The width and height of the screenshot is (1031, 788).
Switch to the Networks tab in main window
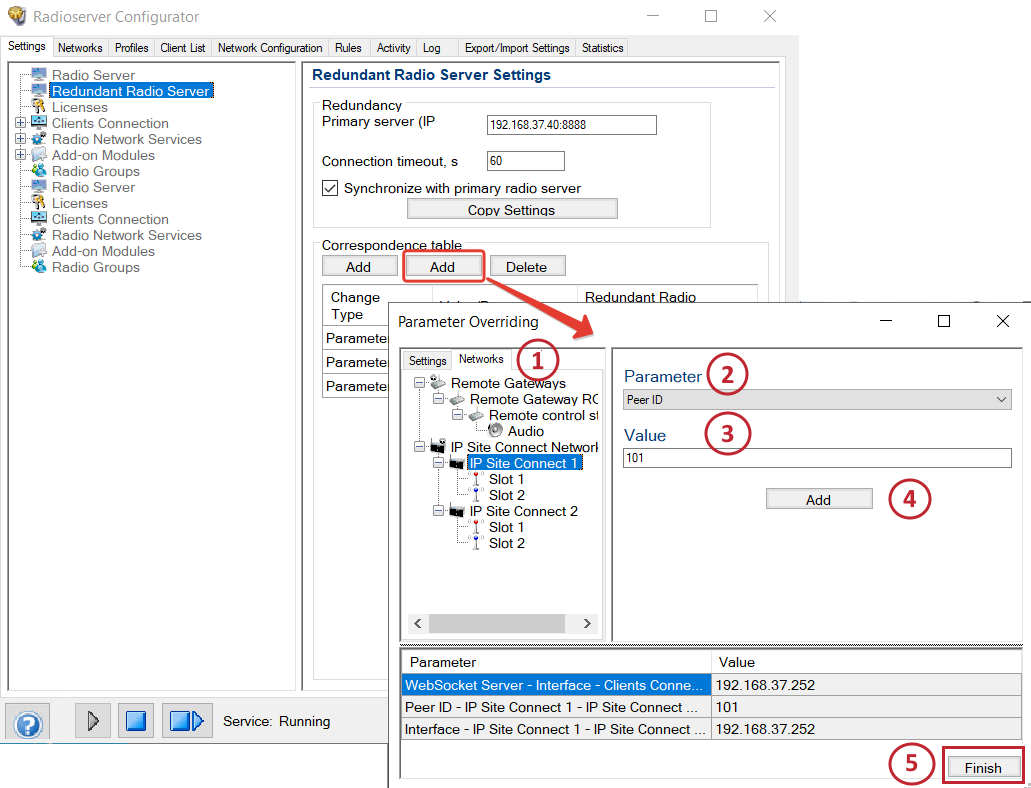click(x=80, y=48)
